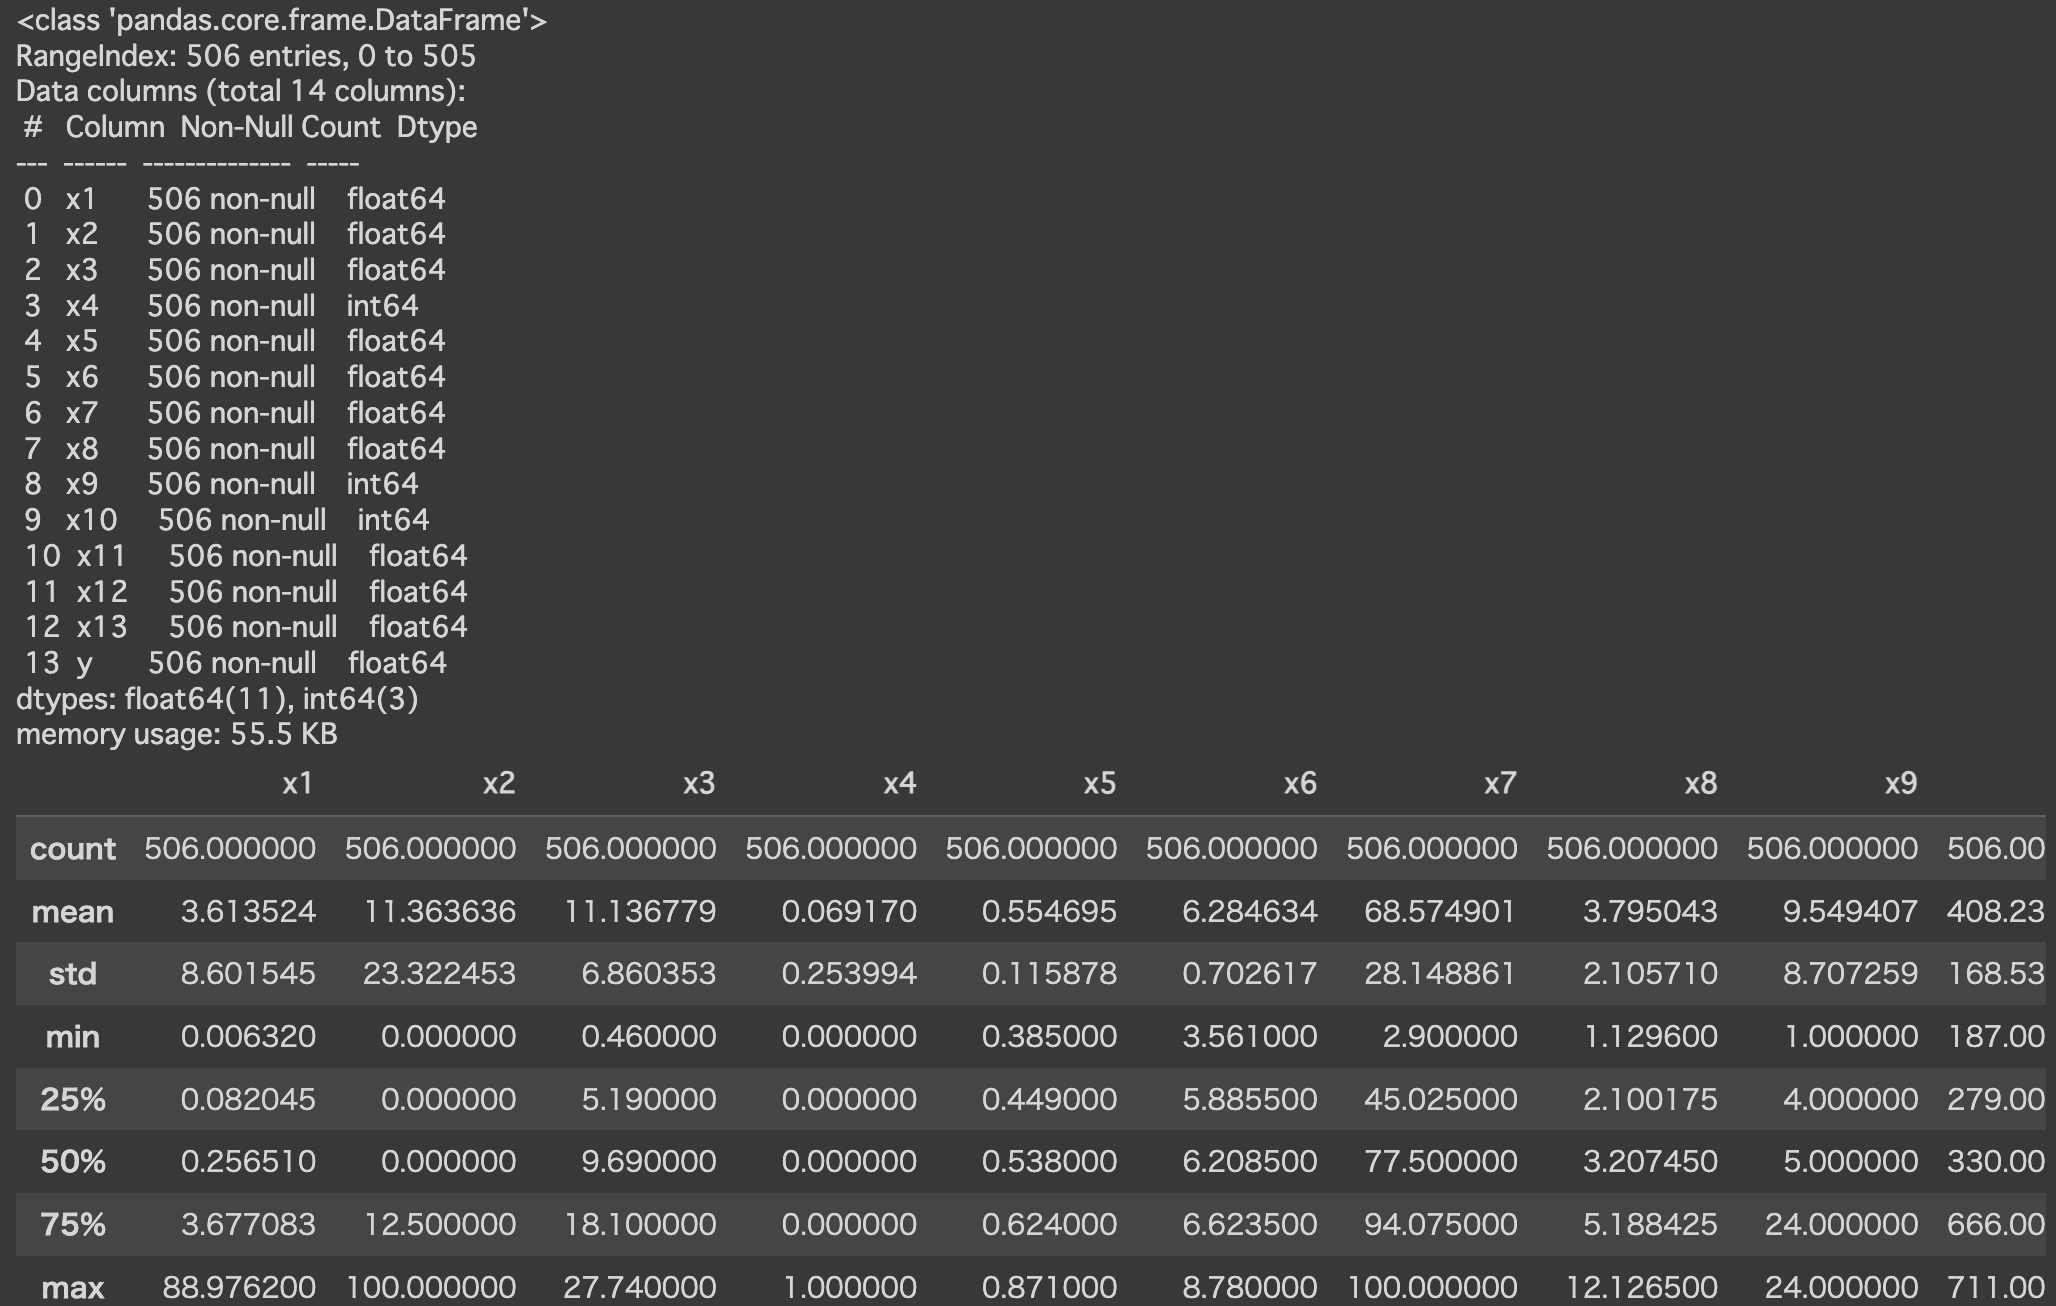Image resolution: width=2056 pixels, height=1306 pixels.
Task: Click the max row label
Action: 73,1287
